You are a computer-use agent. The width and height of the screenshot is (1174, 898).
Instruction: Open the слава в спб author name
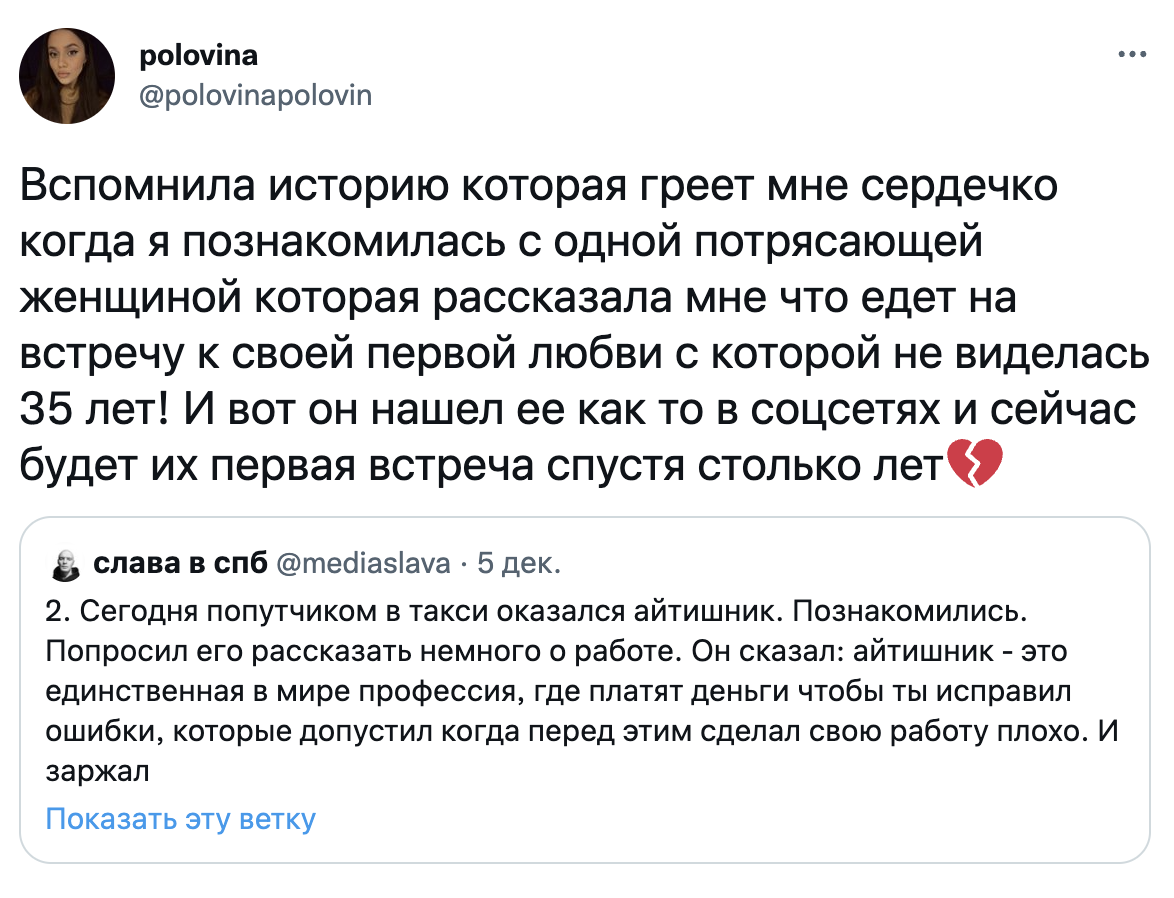[180, 565]
